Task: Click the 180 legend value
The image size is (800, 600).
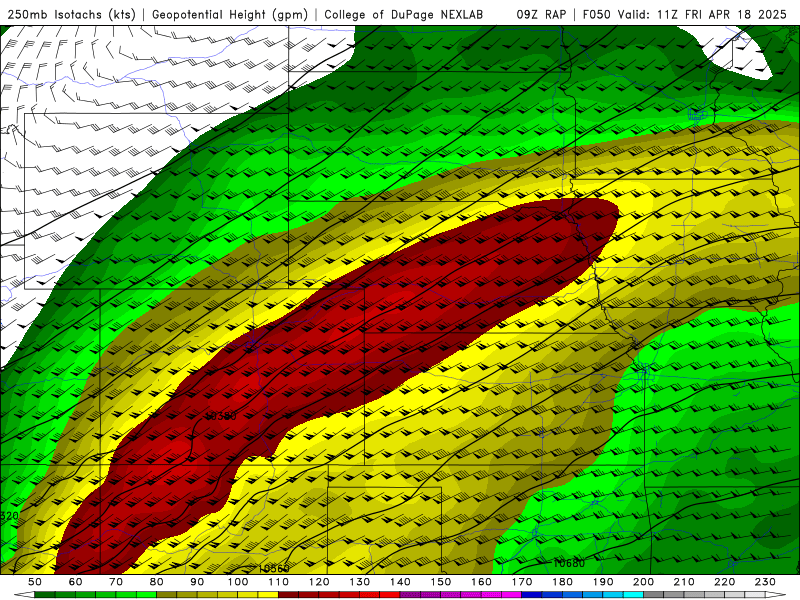Action: point(563,582)
